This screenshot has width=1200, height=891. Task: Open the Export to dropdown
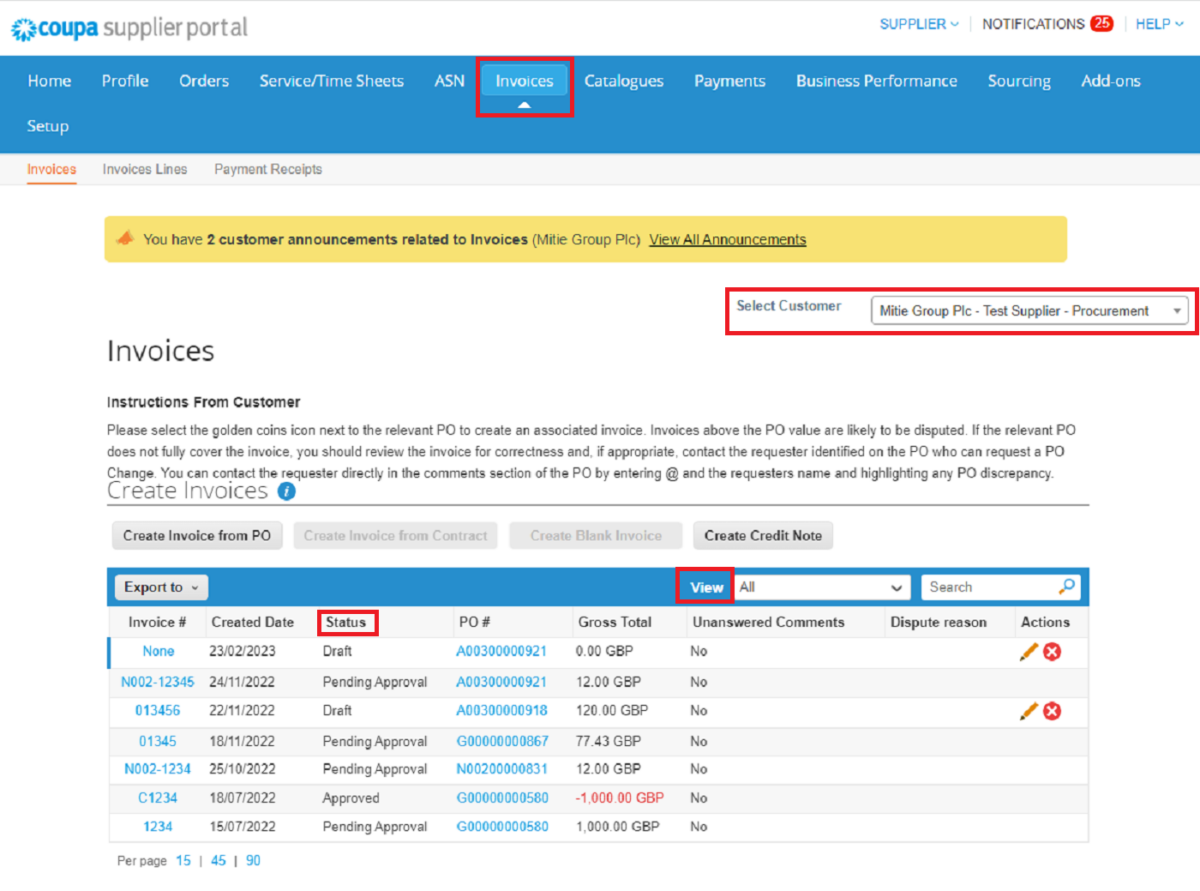[161, 588]
